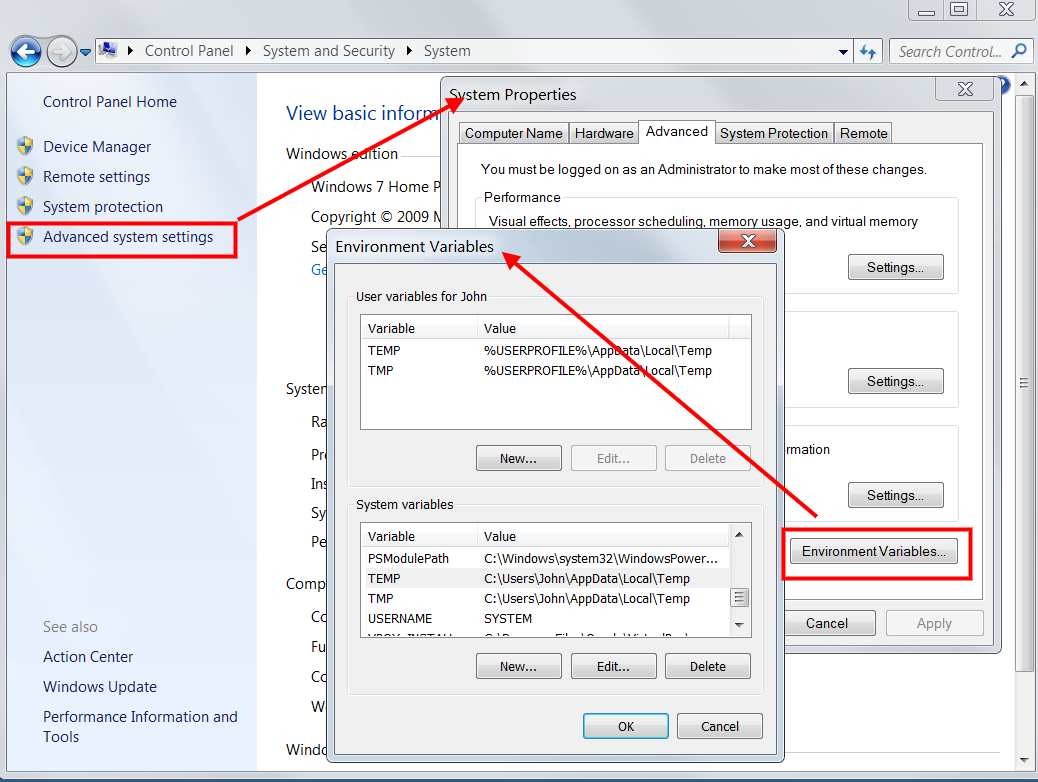Click the second Settings button in System Properties
1038x782 pixels.
[896, 381]
